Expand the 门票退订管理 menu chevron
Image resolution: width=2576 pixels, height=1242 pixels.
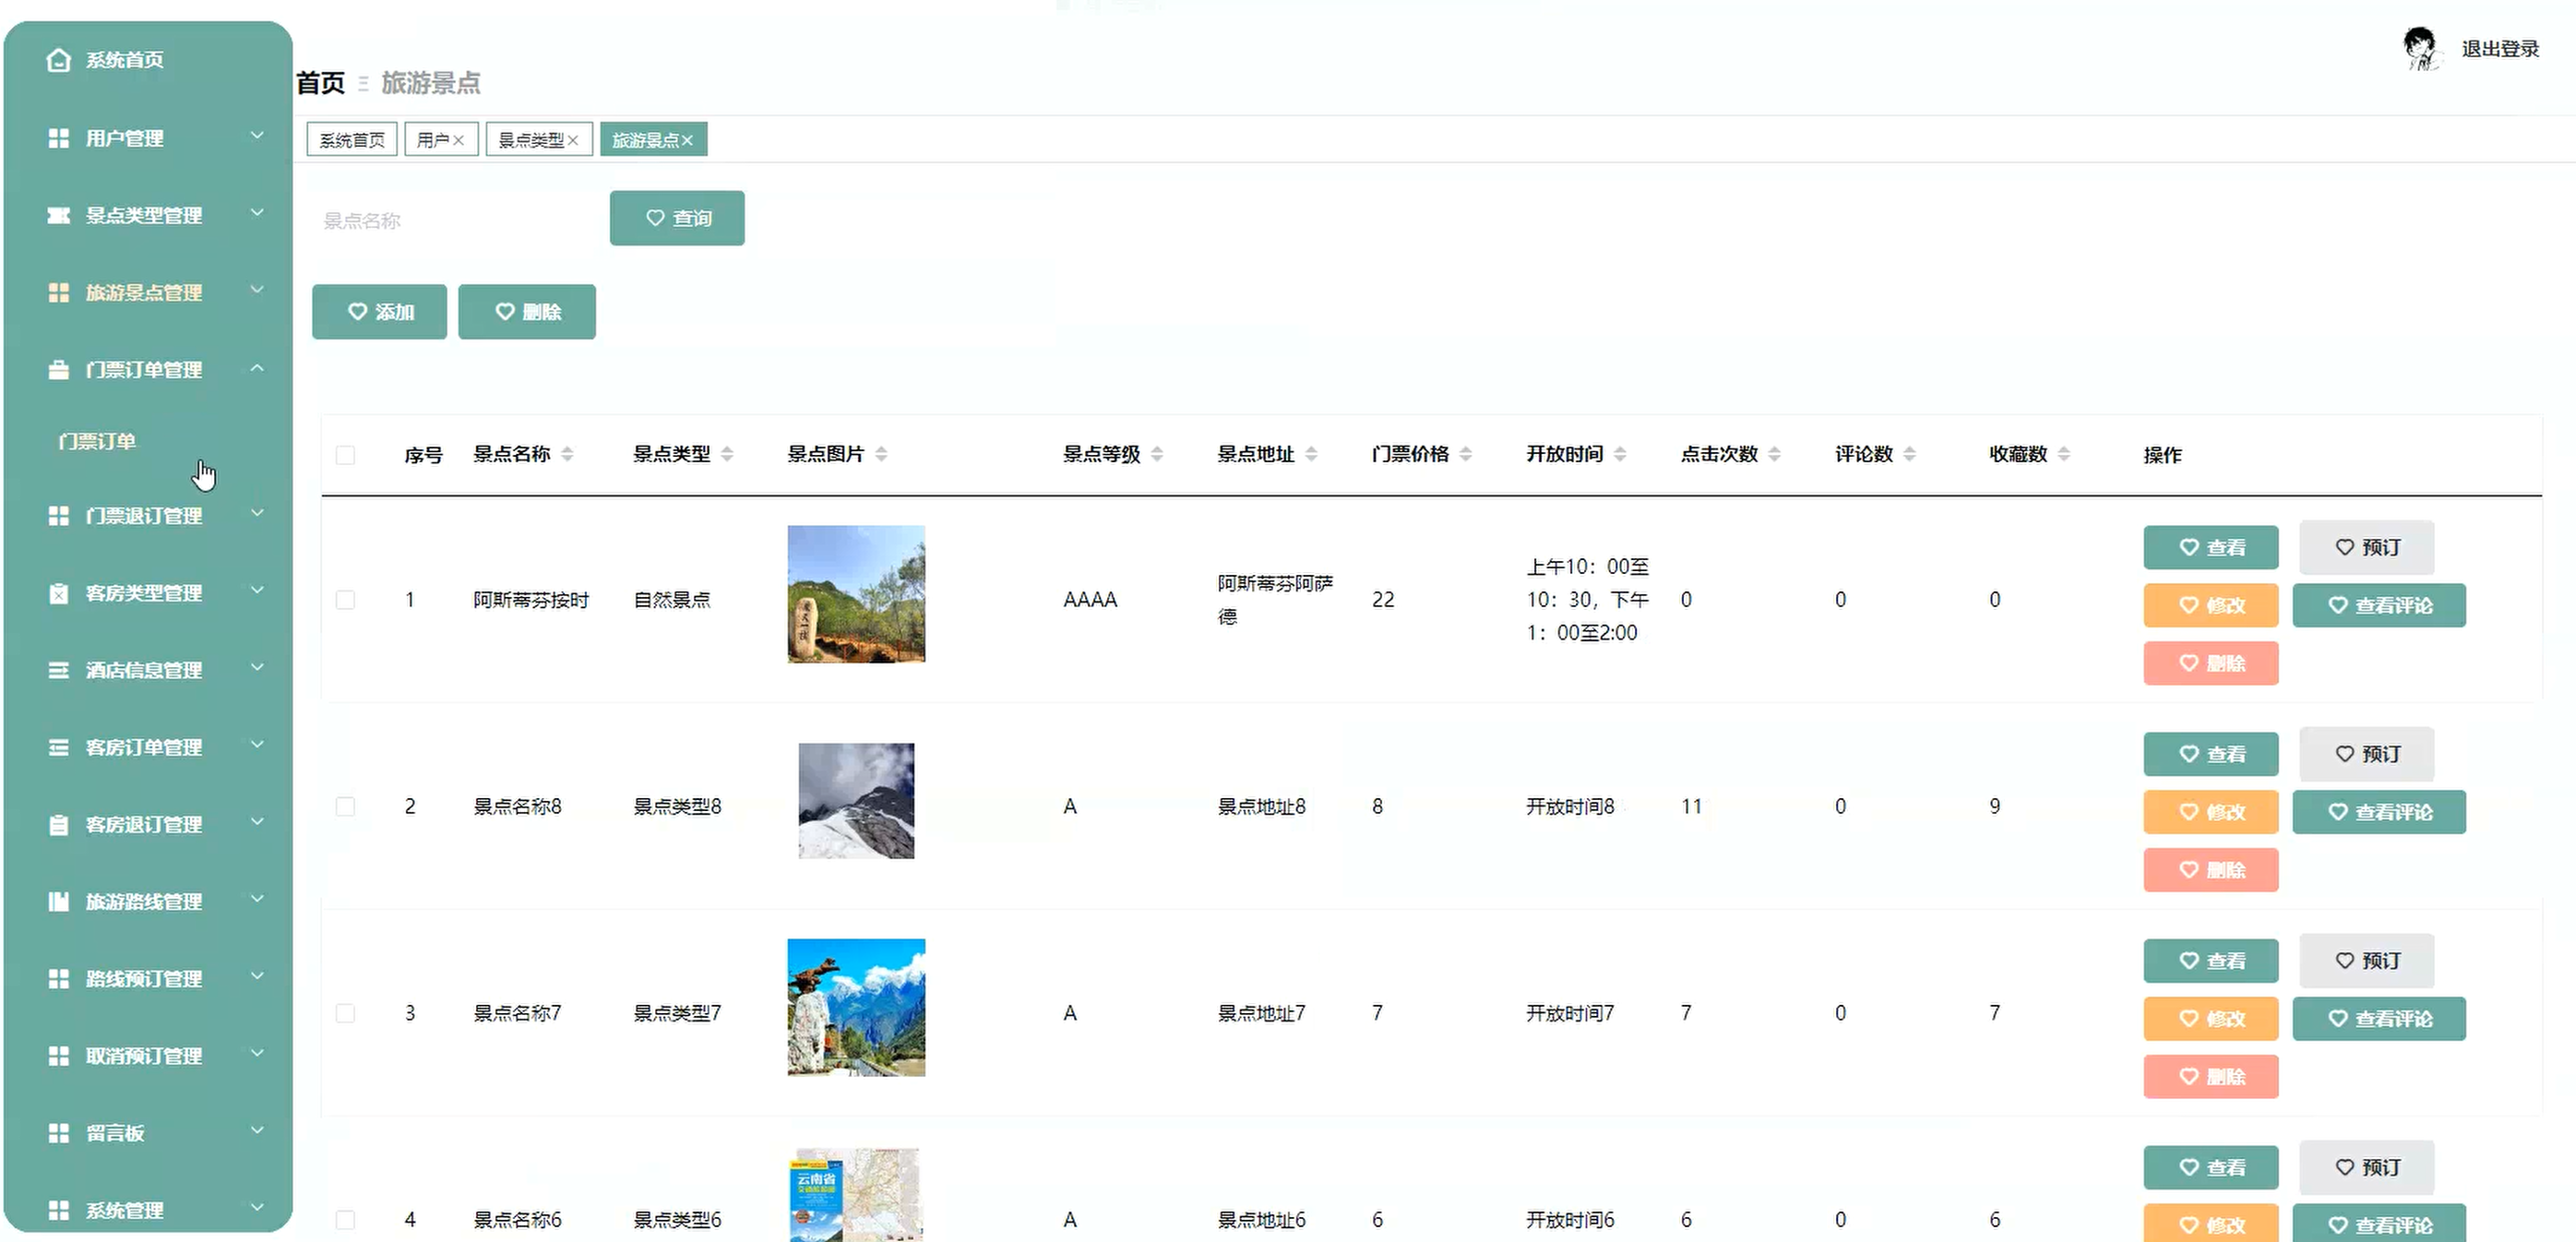(x=257, y=513)
